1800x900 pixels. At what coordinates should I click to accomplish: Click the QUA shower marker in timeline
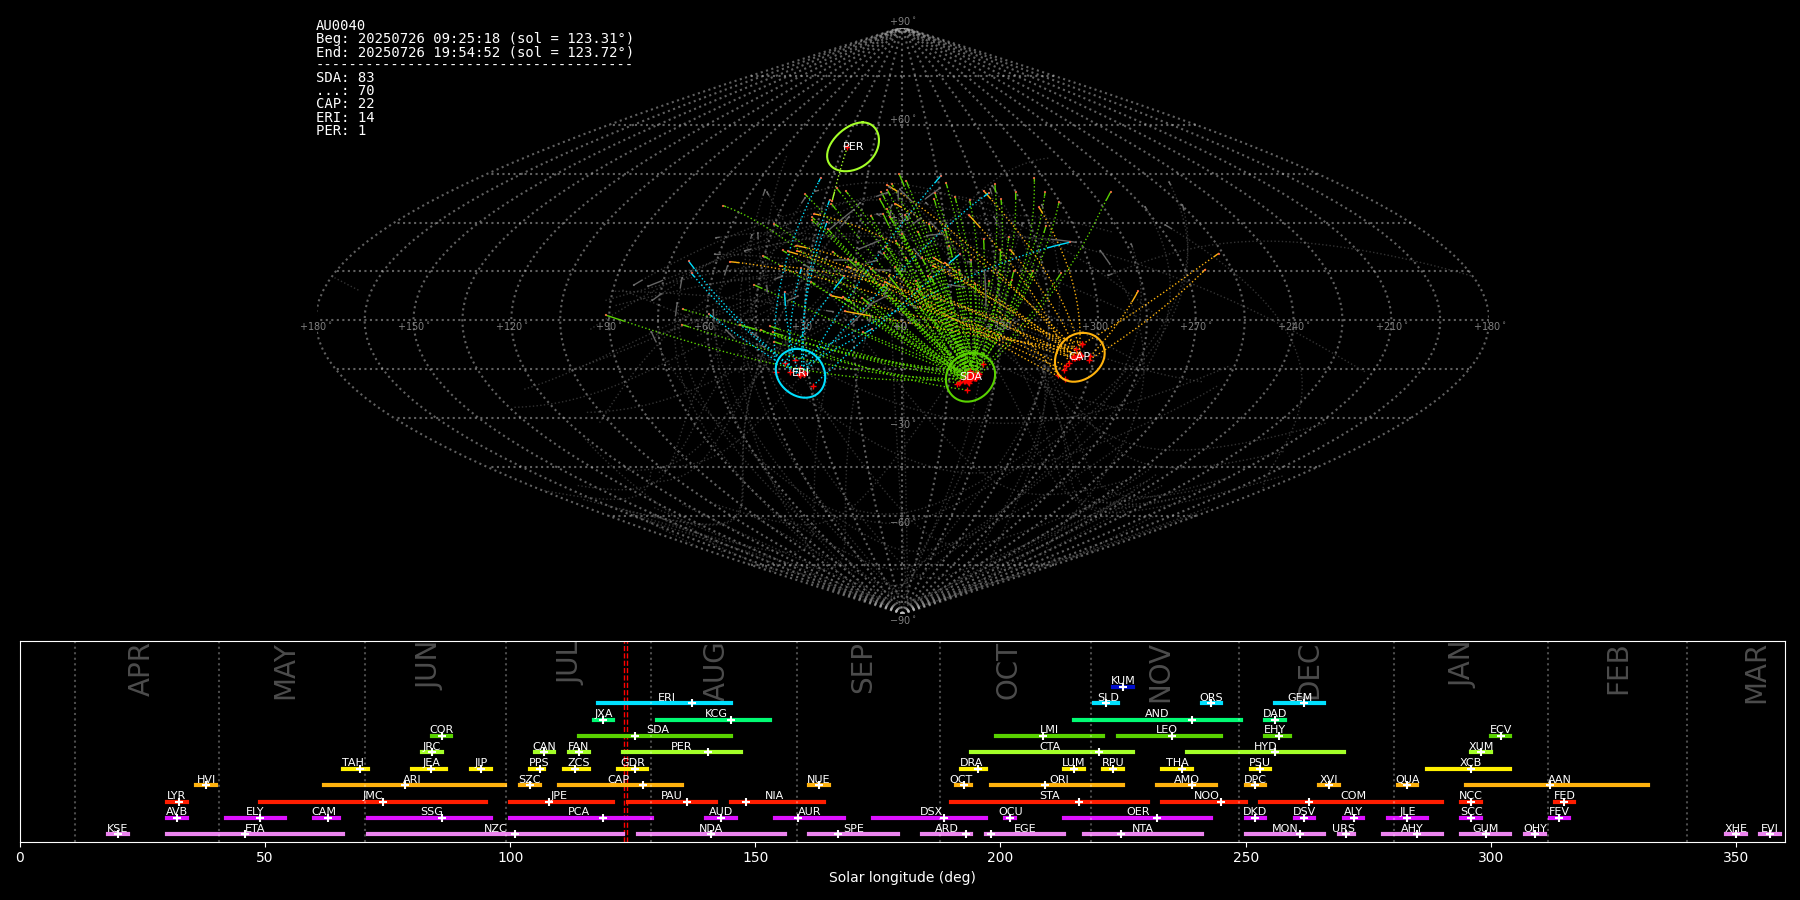(x=1407, y=785)
